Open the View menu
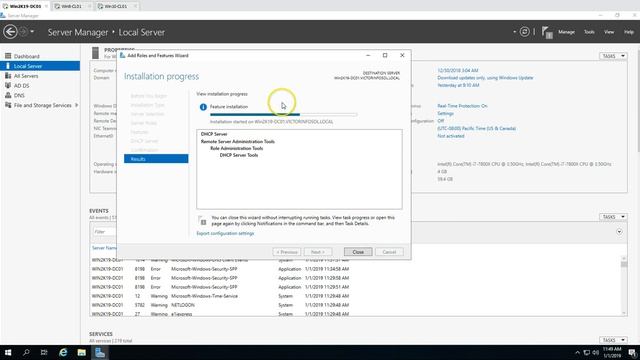 pos(609,32)
